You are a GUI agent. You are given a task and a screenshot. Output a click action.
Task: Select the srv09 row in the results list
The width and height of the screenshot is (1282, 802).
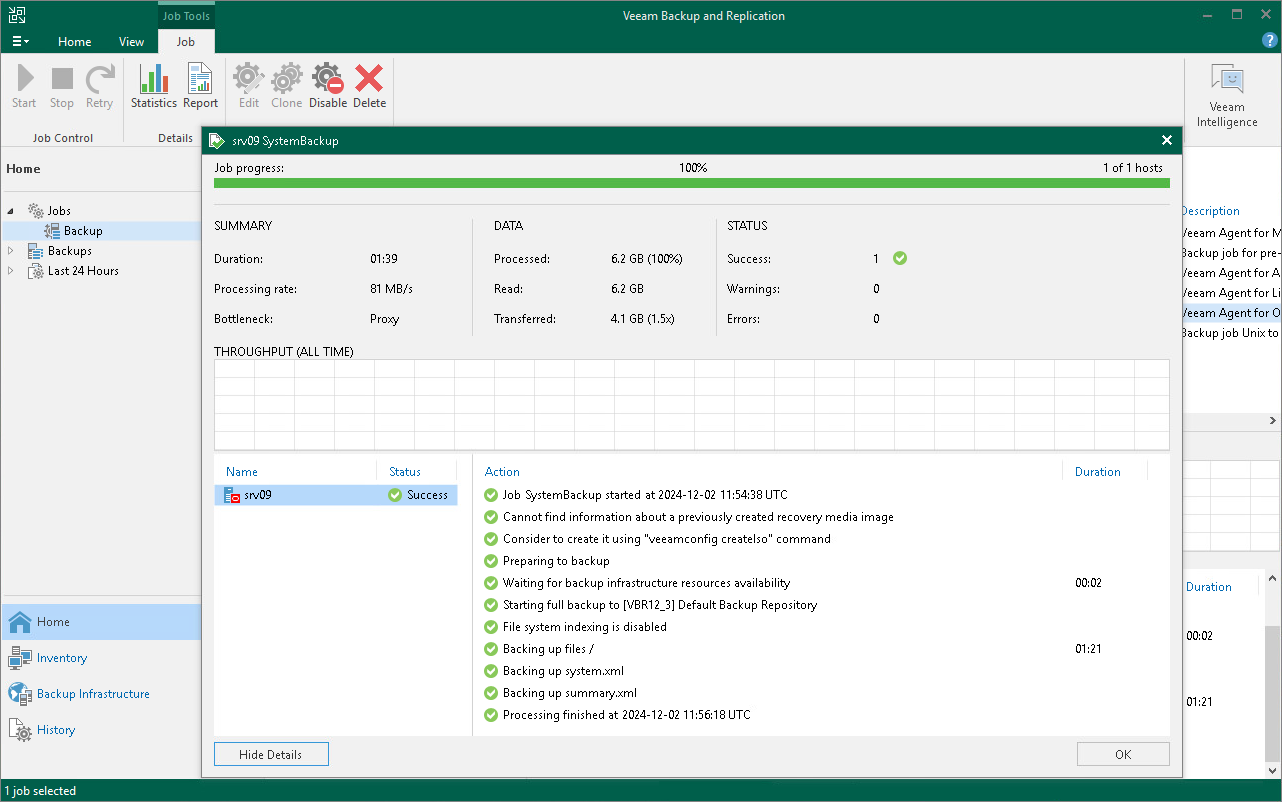[300, 494]
